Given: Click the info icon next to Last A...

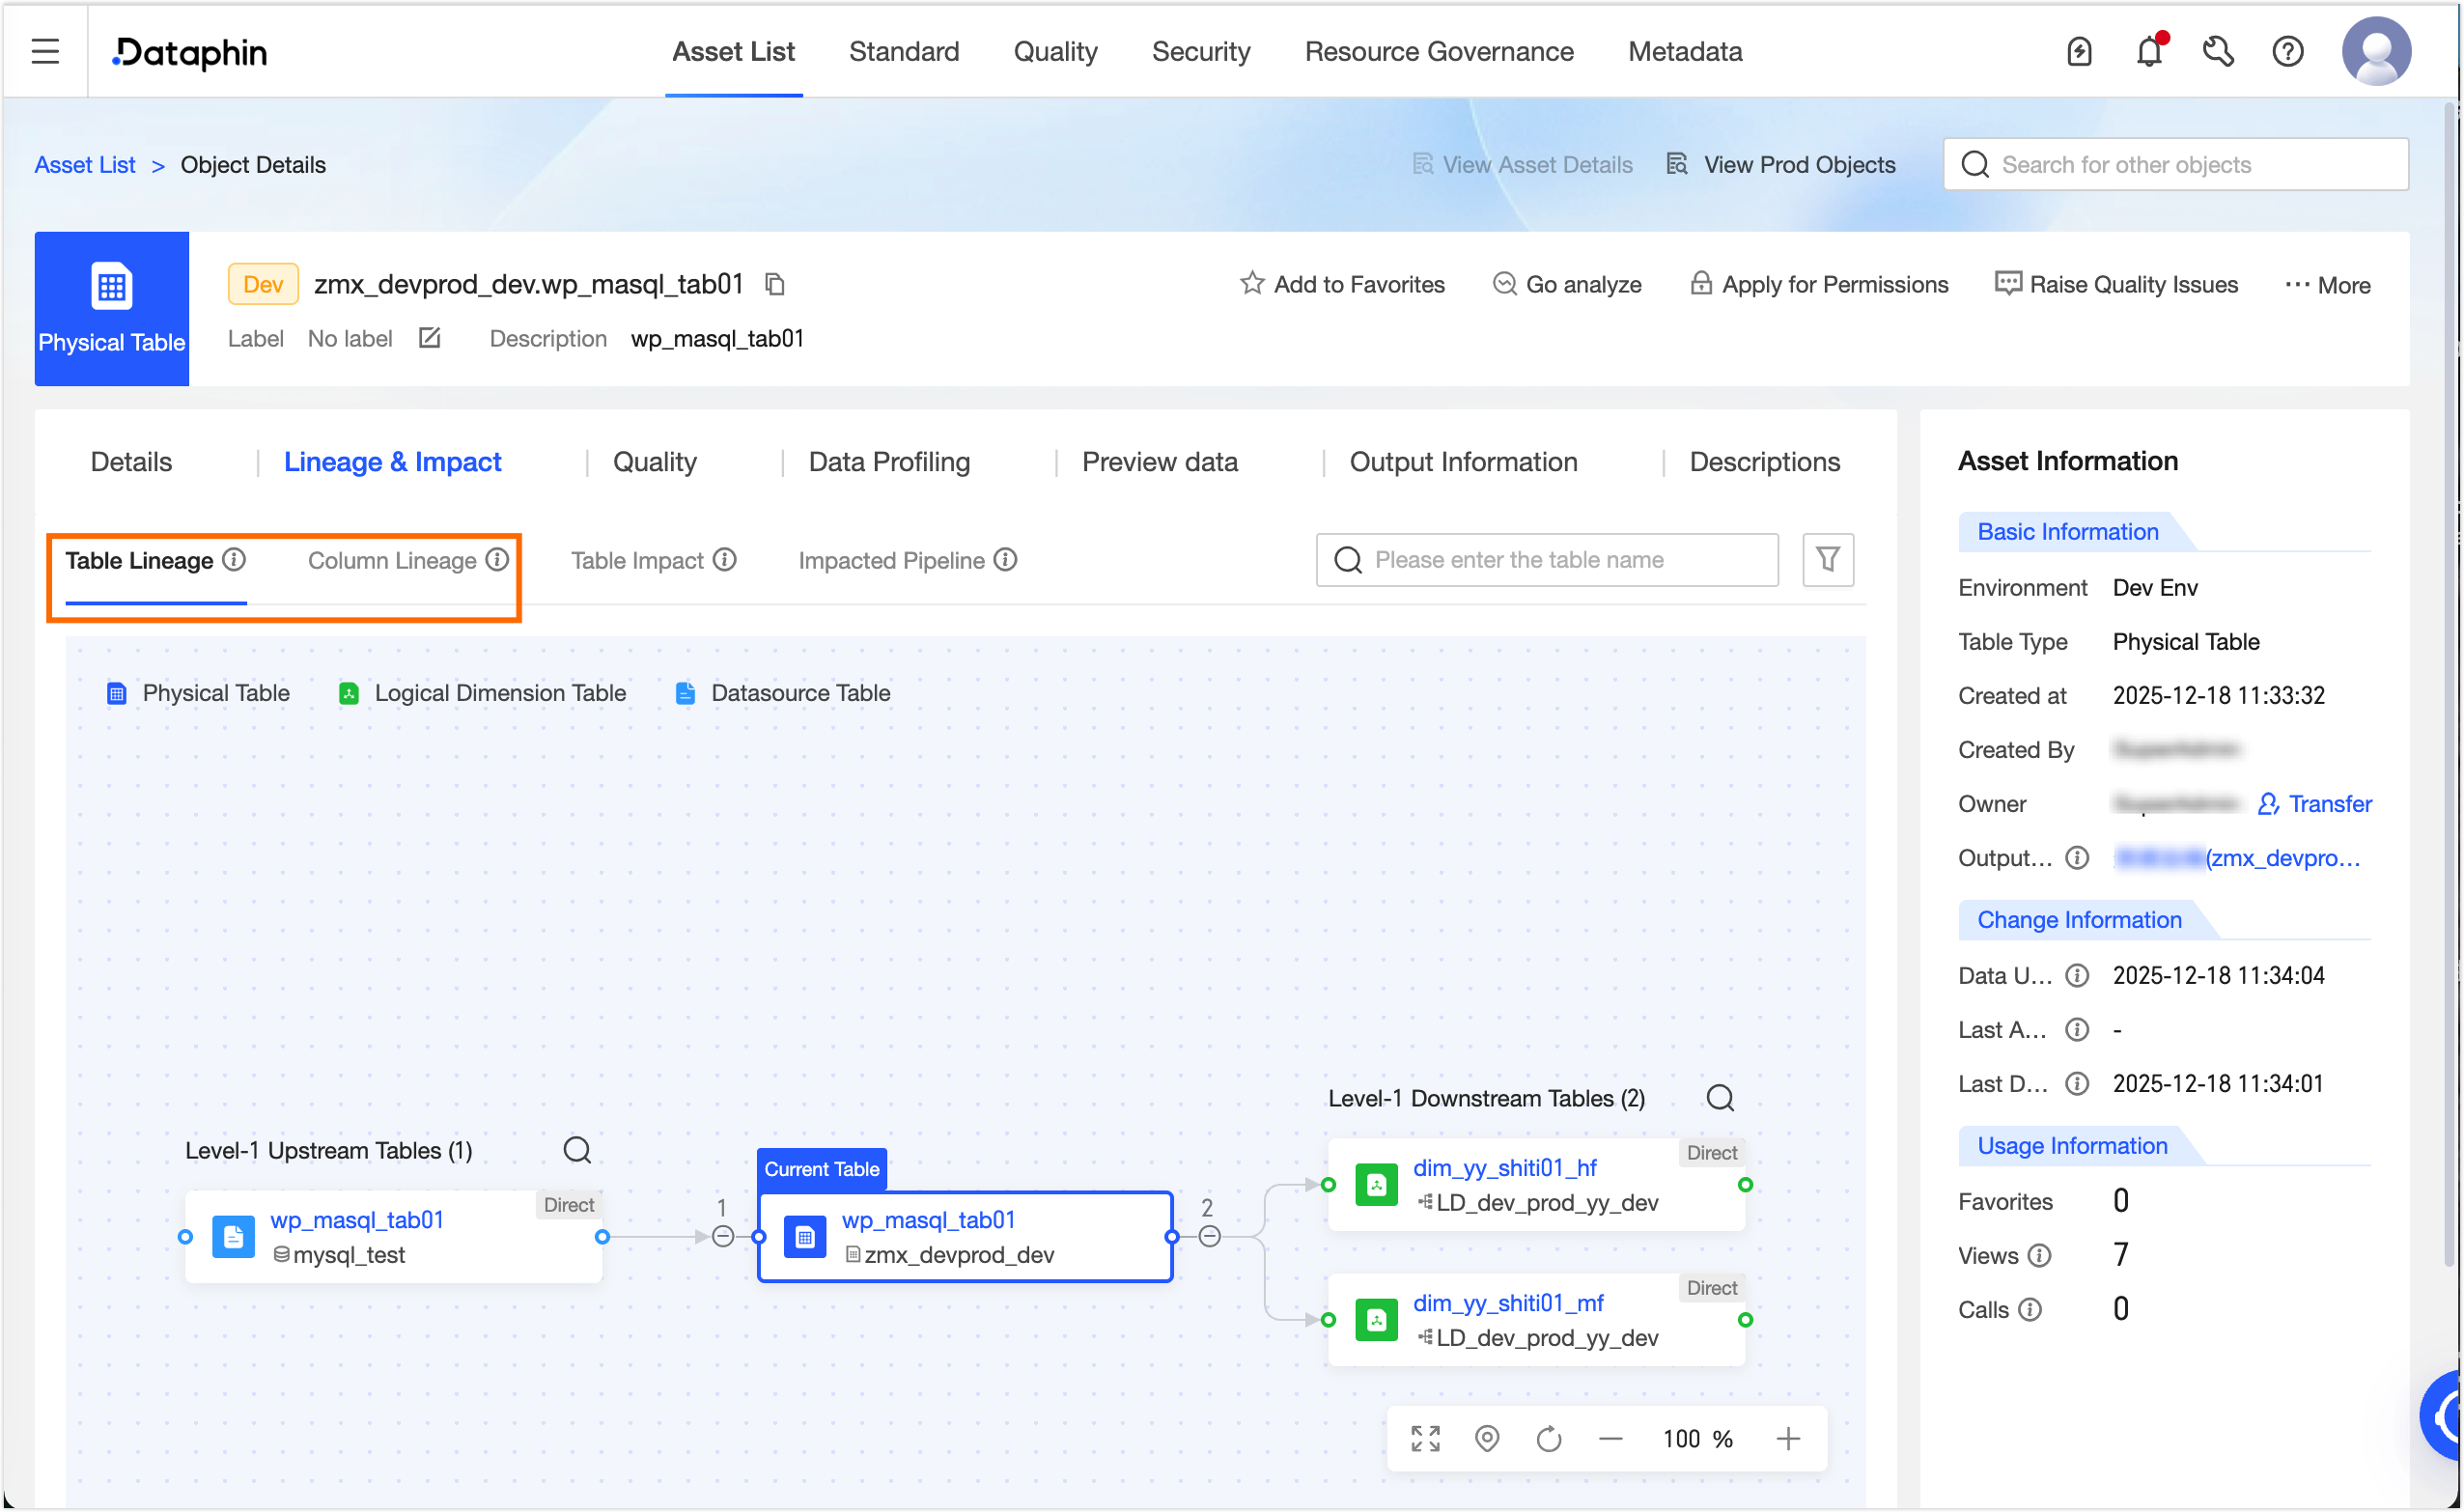Looking at the screenshot, I should point(2077,1029).
